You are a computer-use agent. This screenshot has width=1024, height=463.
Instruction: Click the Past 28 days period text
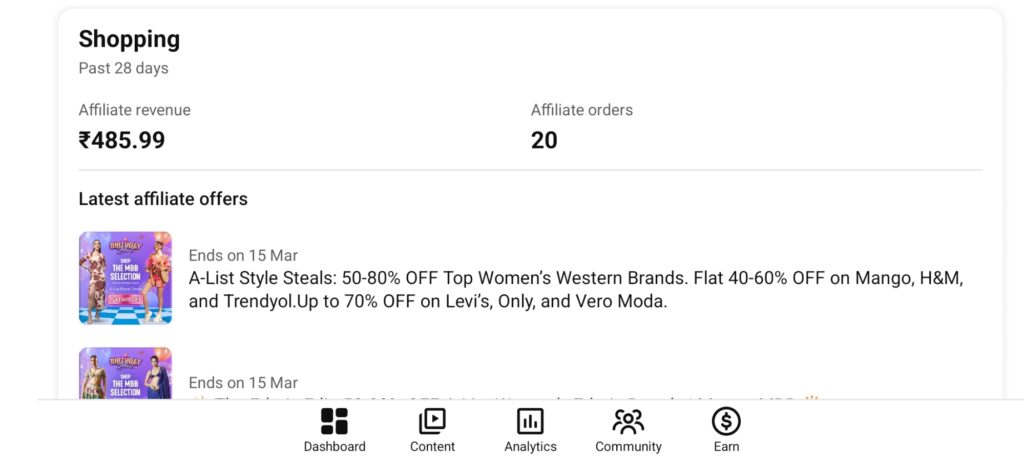(123, 69)
